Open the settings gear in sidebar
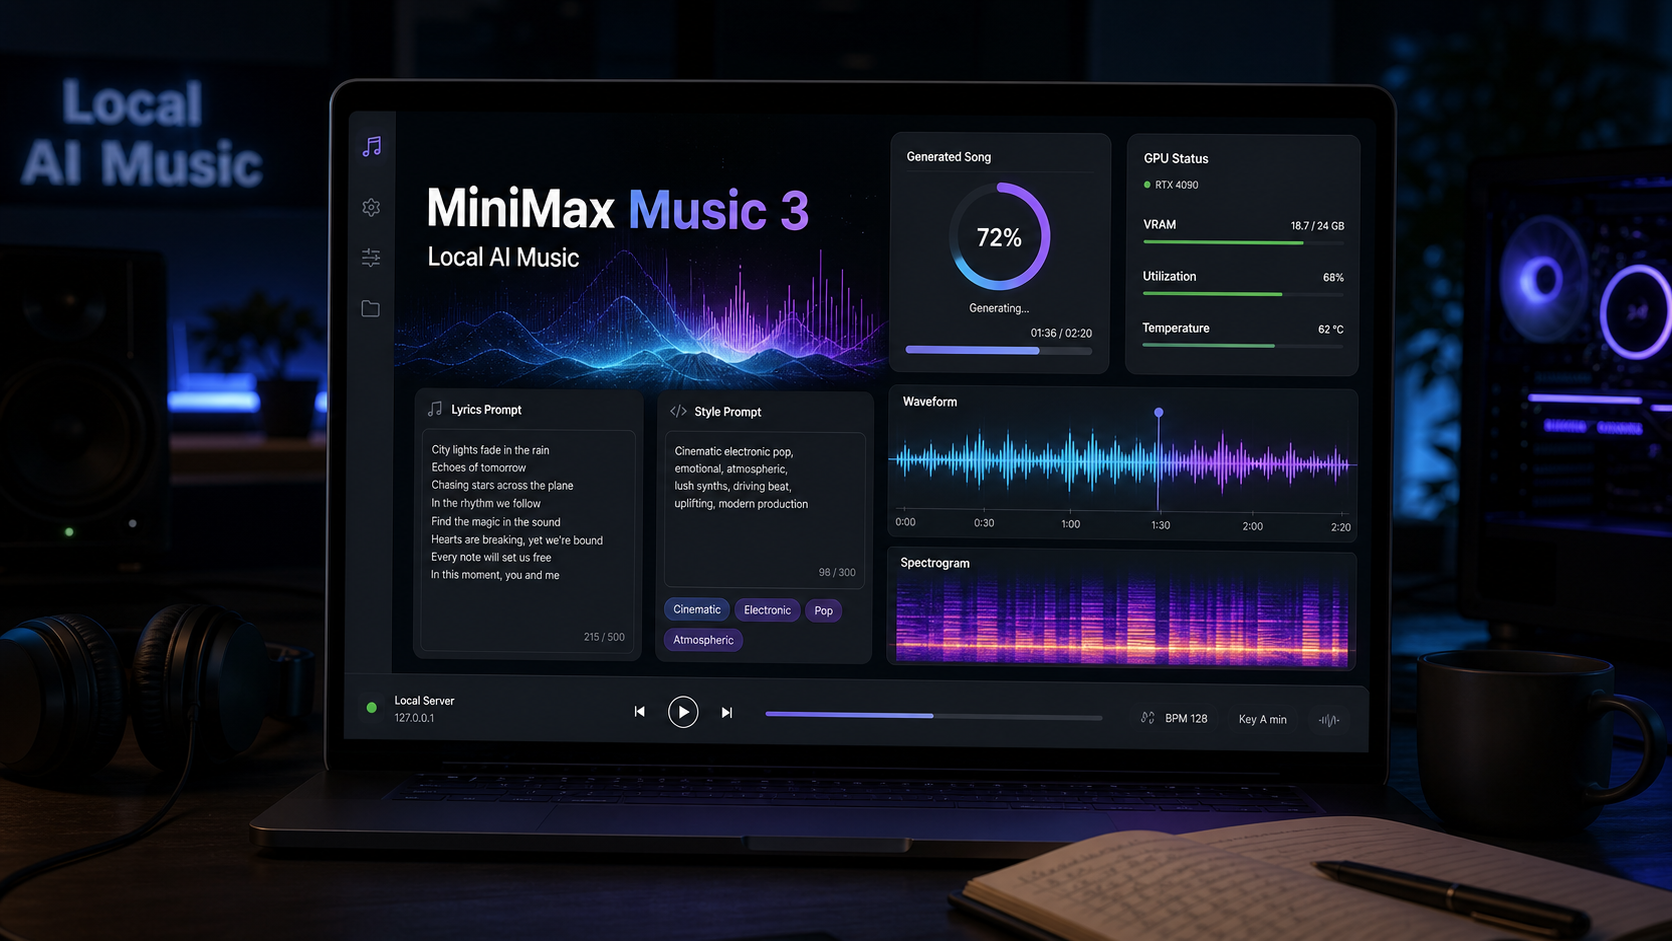 tap(371, 207)
